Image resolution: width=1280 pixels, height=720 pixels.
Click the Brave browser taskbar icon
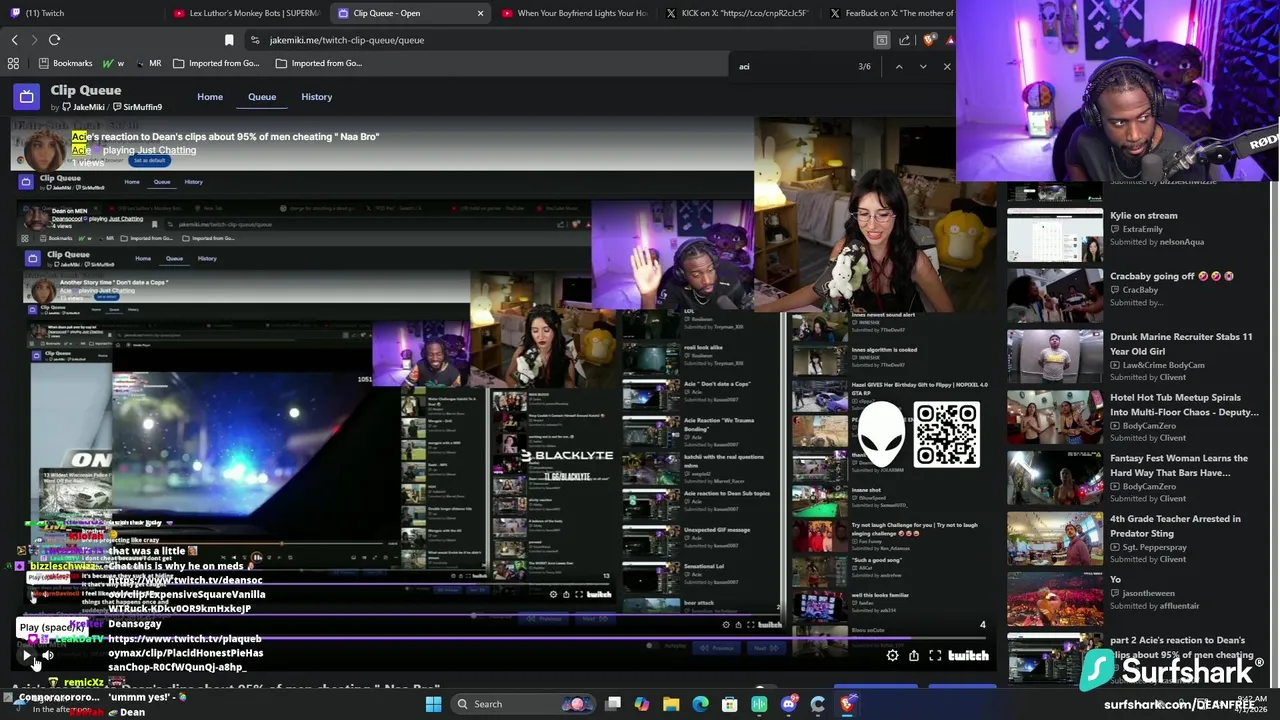(x=847, y=704)
